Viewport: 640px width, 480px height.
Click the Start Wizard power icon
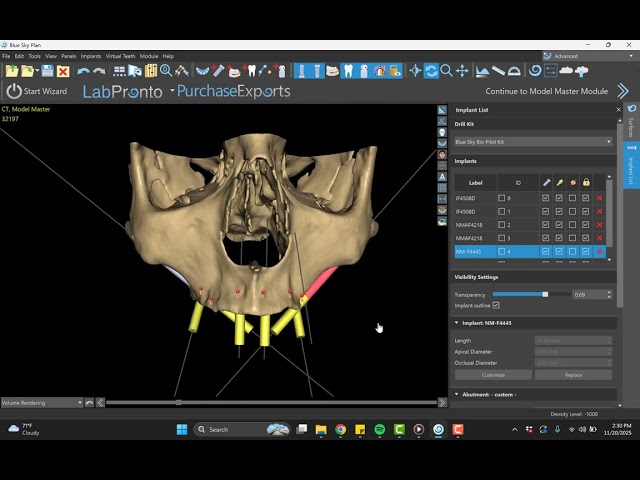(13, 91)
